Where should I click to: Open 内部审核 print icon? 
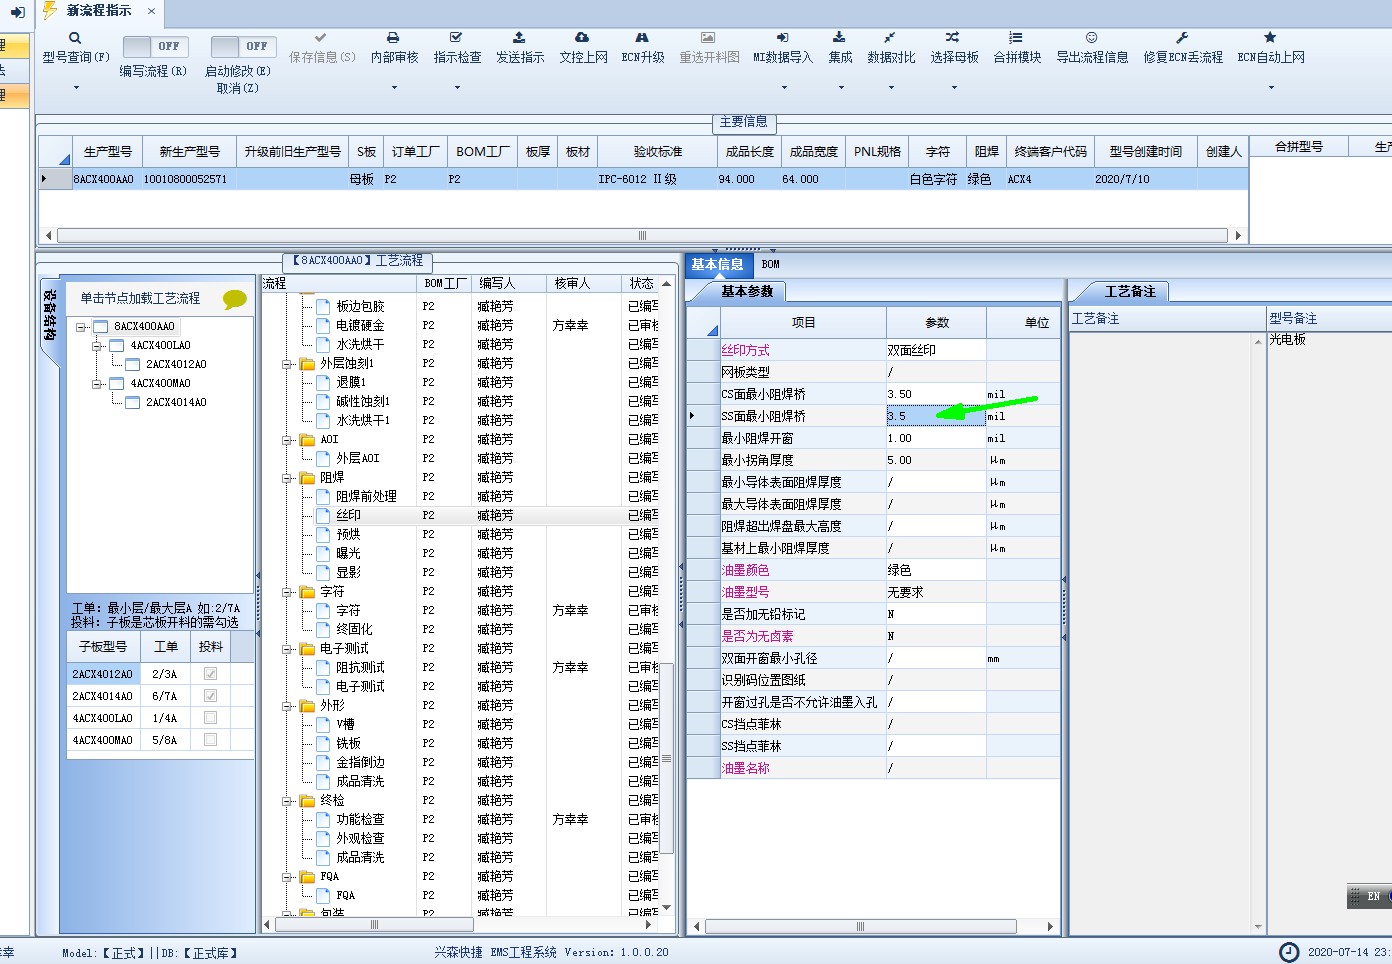[394, 38]
